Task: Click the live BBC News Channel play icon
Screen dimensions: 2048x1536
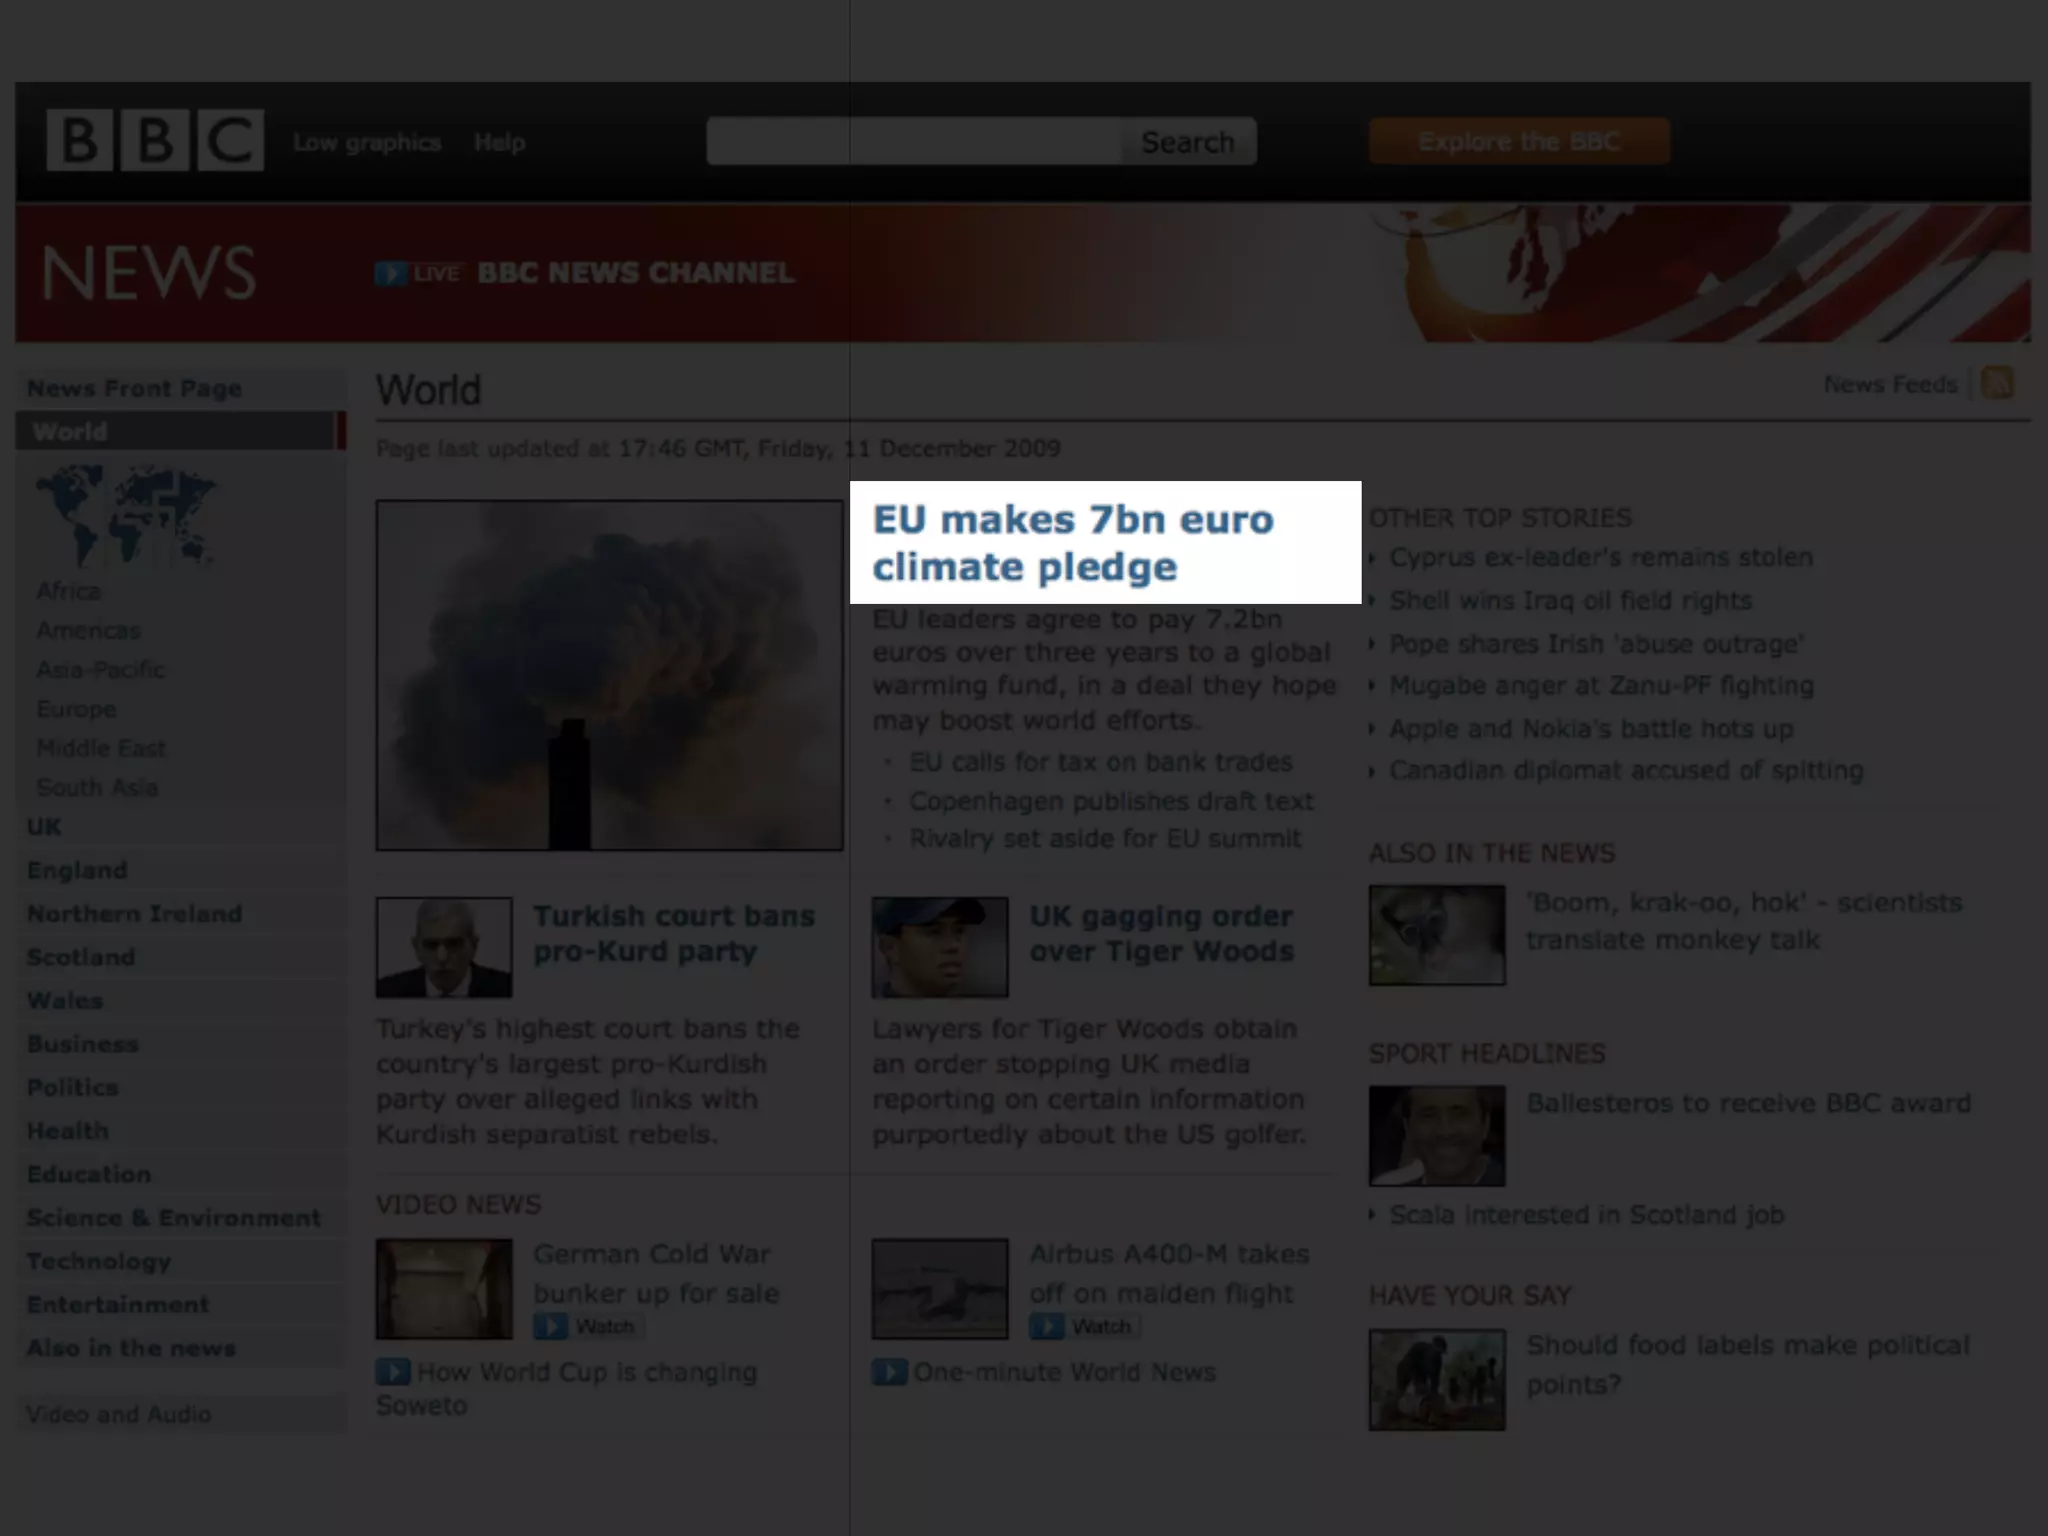Action: point(391,273)
